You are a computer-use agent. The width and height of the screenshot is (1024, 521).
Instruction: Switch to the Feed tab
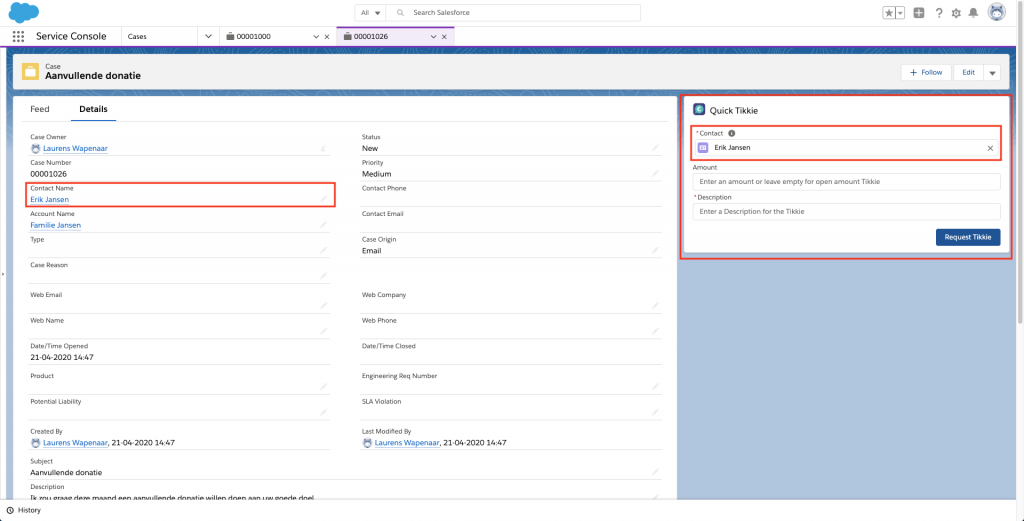pyautogui.click(x=40, y=109)
